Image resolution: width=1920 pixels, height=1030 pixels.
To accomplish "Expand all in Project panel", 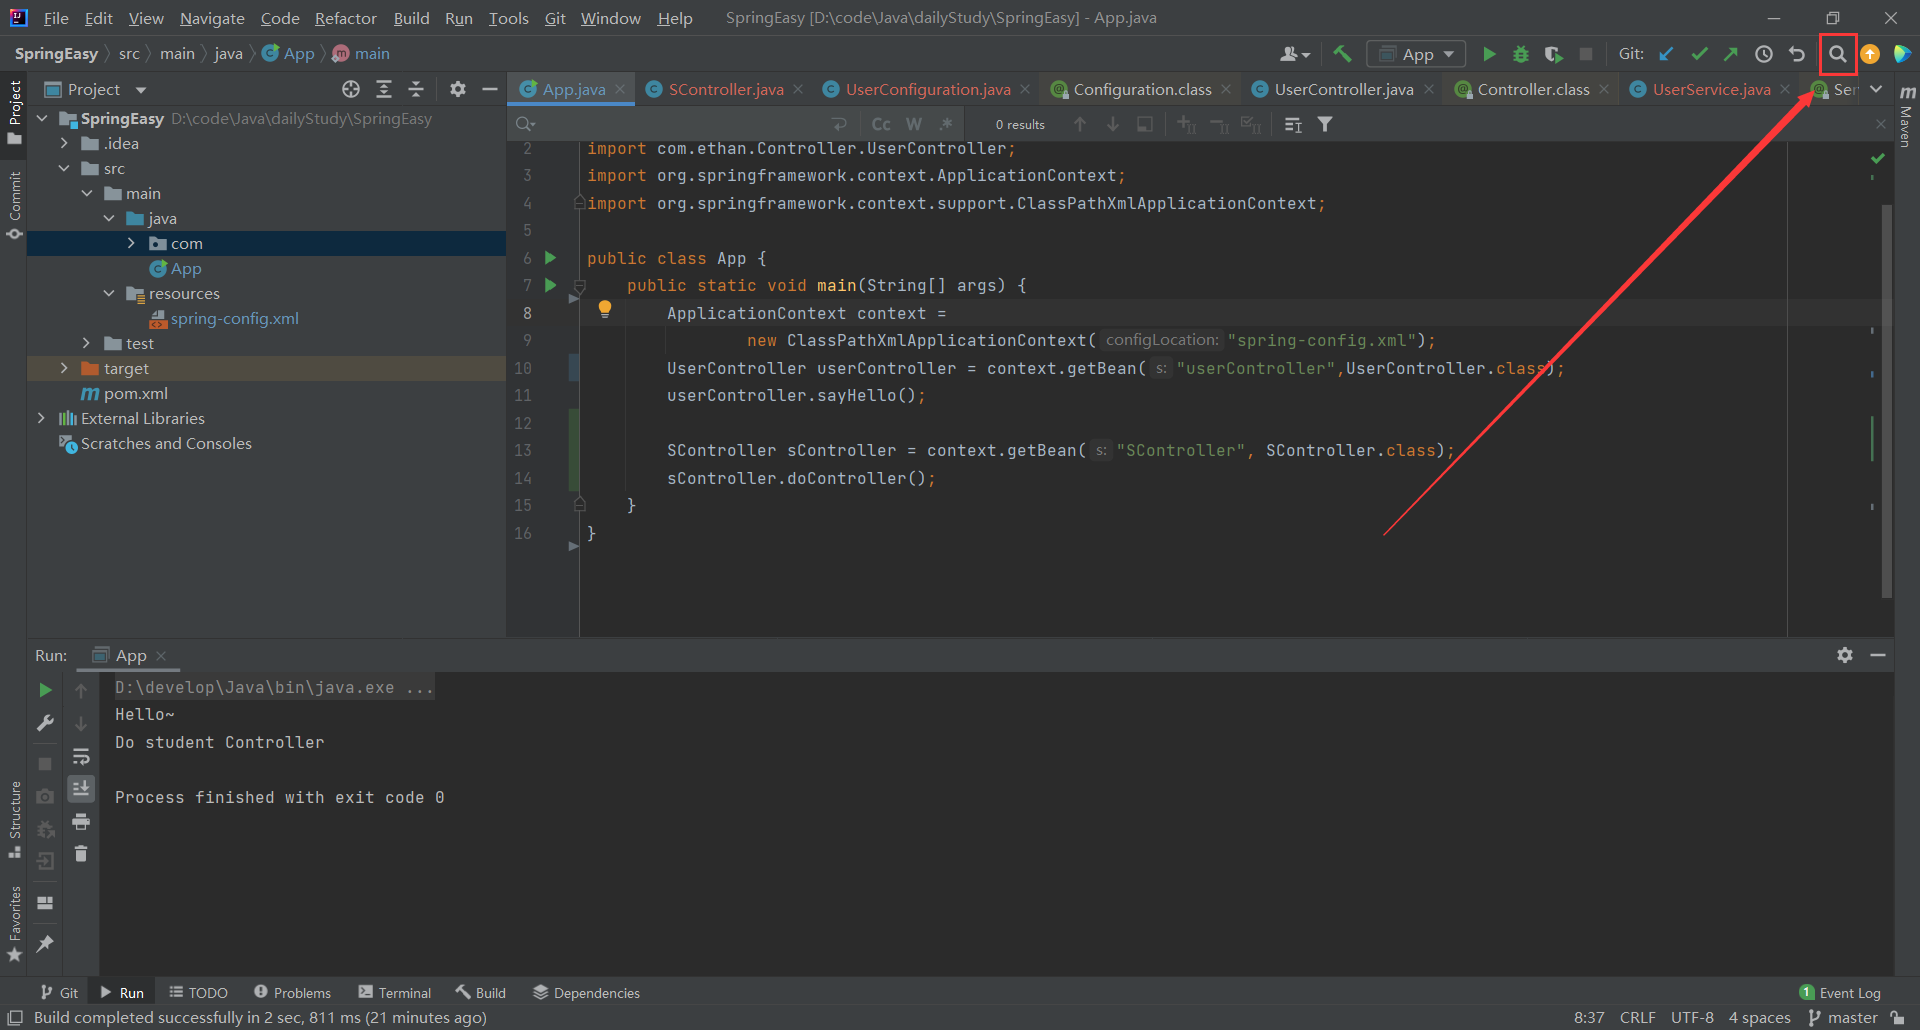I will point(384,89).
